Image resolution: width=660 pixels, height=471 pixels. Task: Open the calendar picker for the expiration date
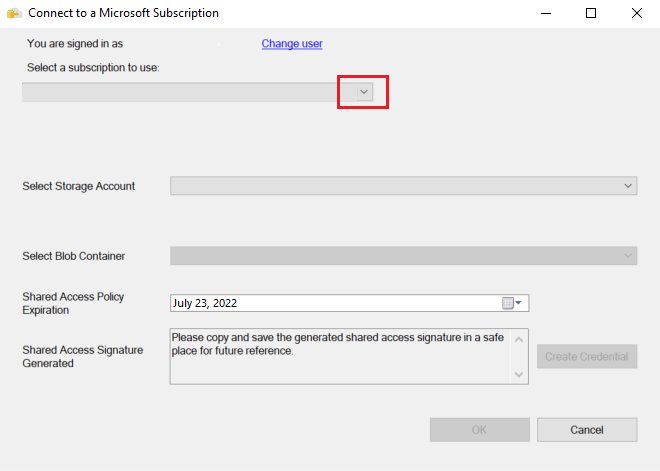coord(512,303)
